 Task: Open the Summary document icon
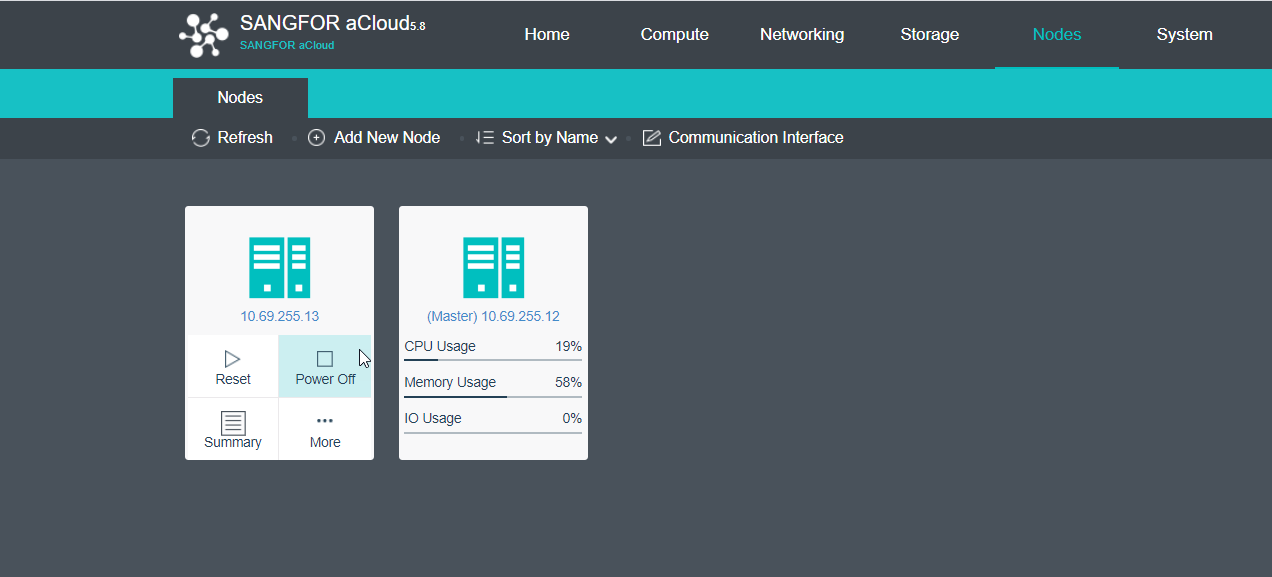[233, 422]
